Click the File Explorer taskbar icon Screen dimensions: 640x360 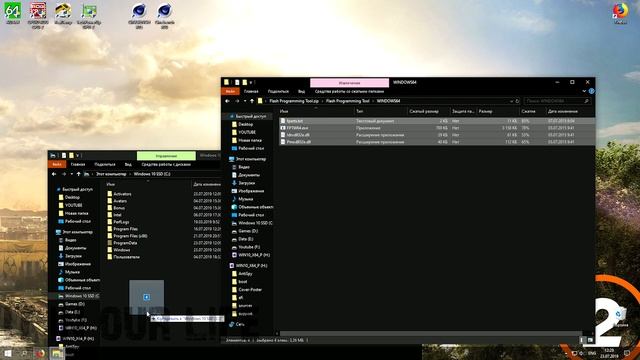coord(56,353)
